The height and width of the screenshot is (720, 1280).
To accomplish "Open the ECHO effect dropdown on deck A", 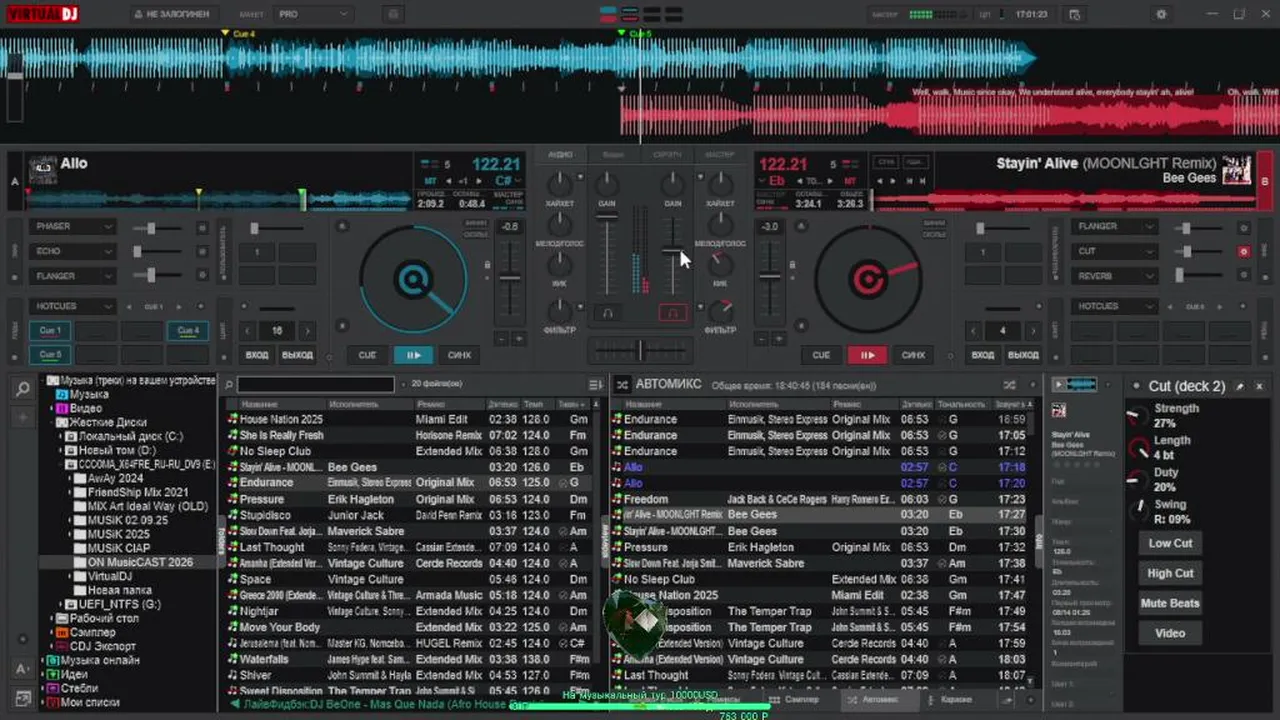I will coord(74,252).
